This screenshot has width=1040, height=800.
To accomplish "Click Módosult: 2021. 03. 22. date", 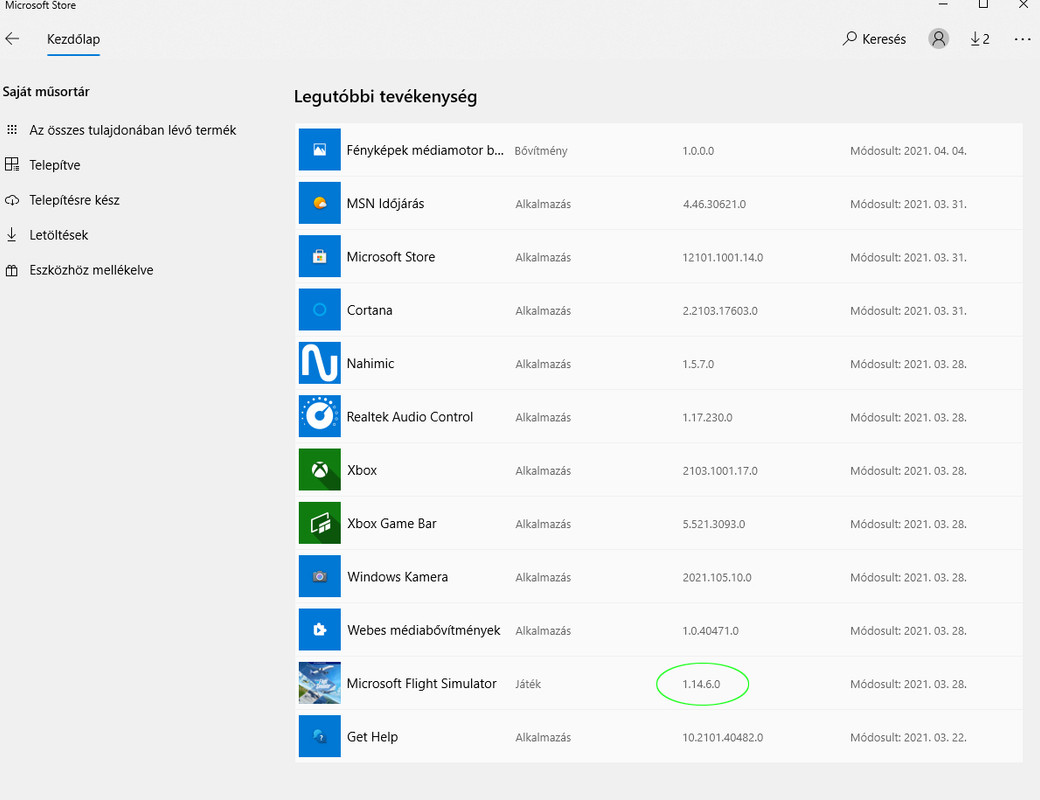I will pos(908,737).
